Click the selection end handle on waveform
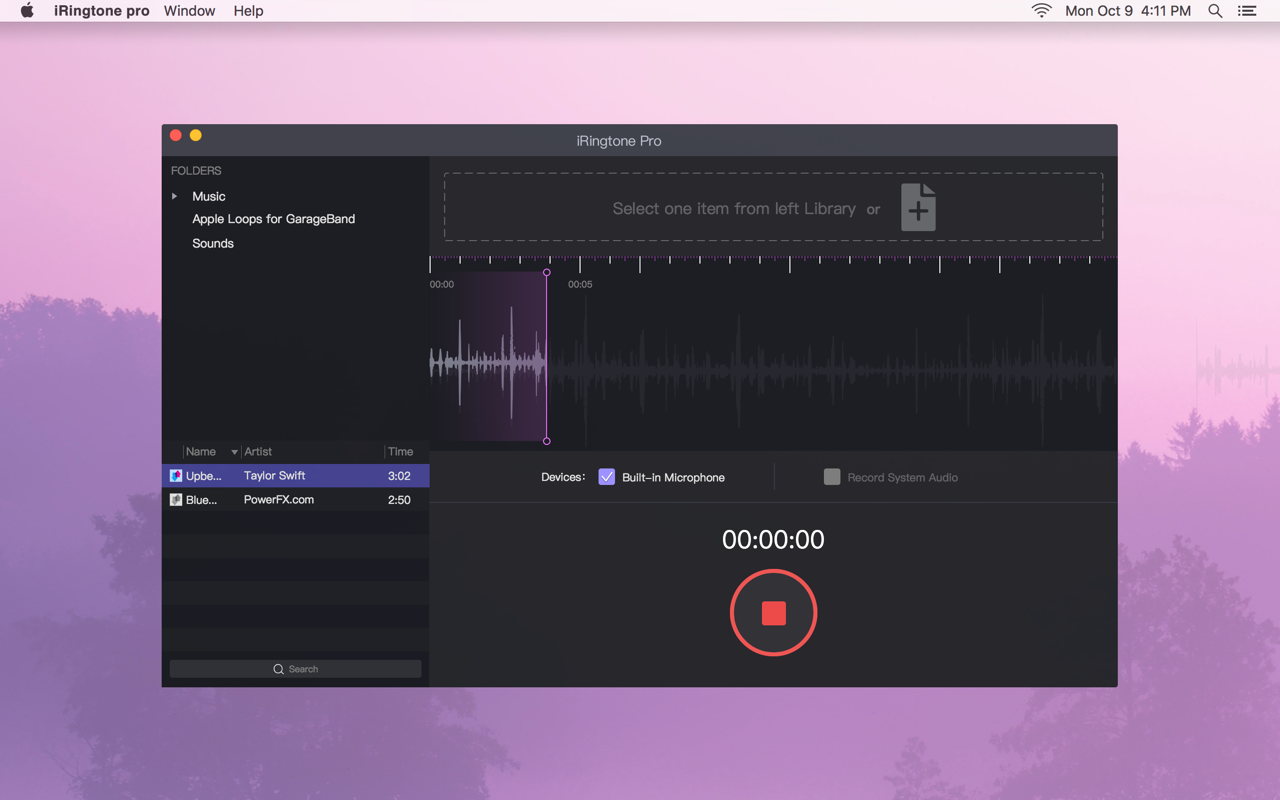 (546, 441)
